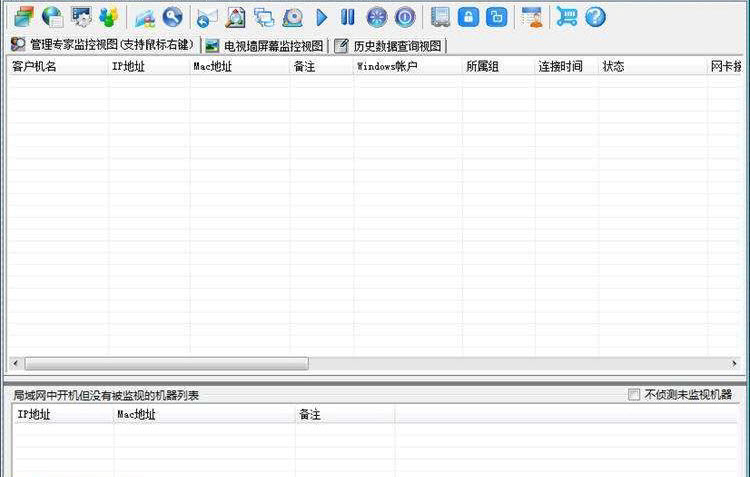Open help via question mark icon
750x477 pixels.
(x=595, y=17)
